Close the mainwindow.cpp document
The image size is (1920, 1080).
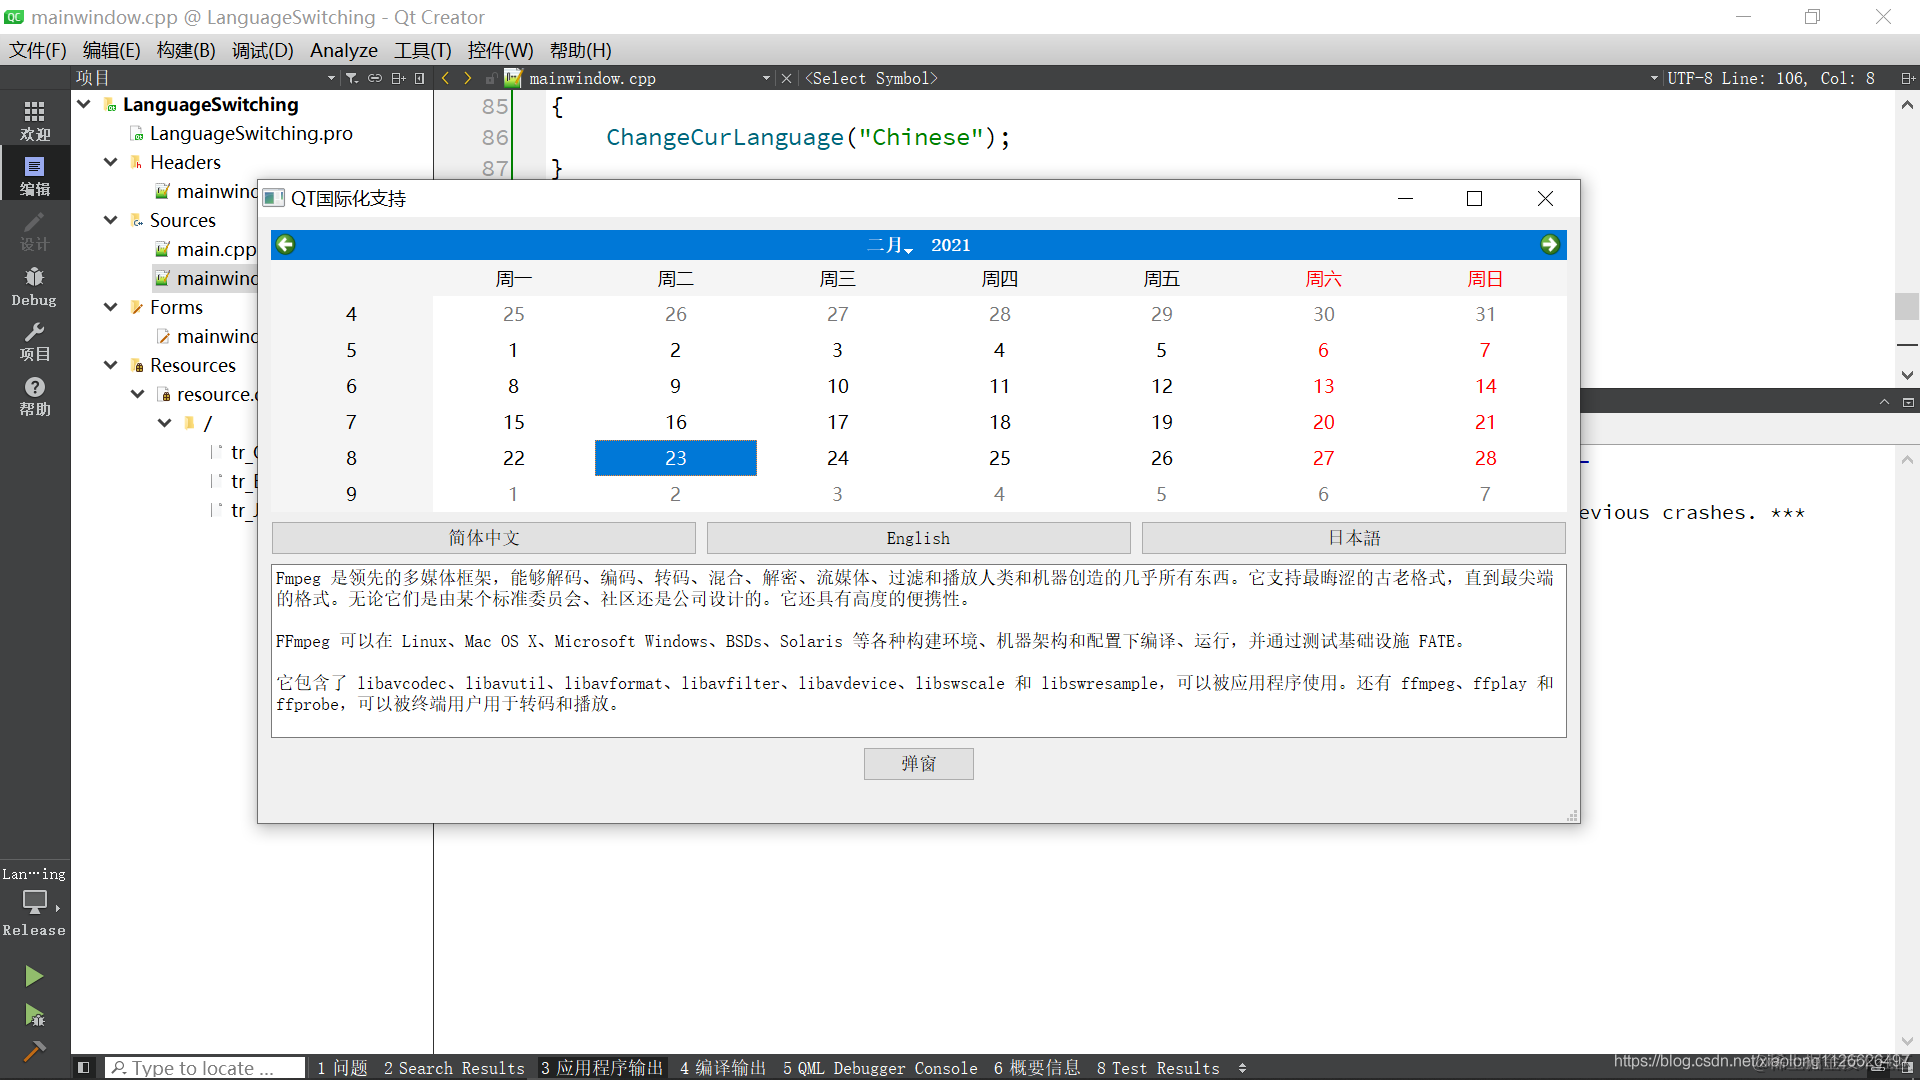(787, 78)
